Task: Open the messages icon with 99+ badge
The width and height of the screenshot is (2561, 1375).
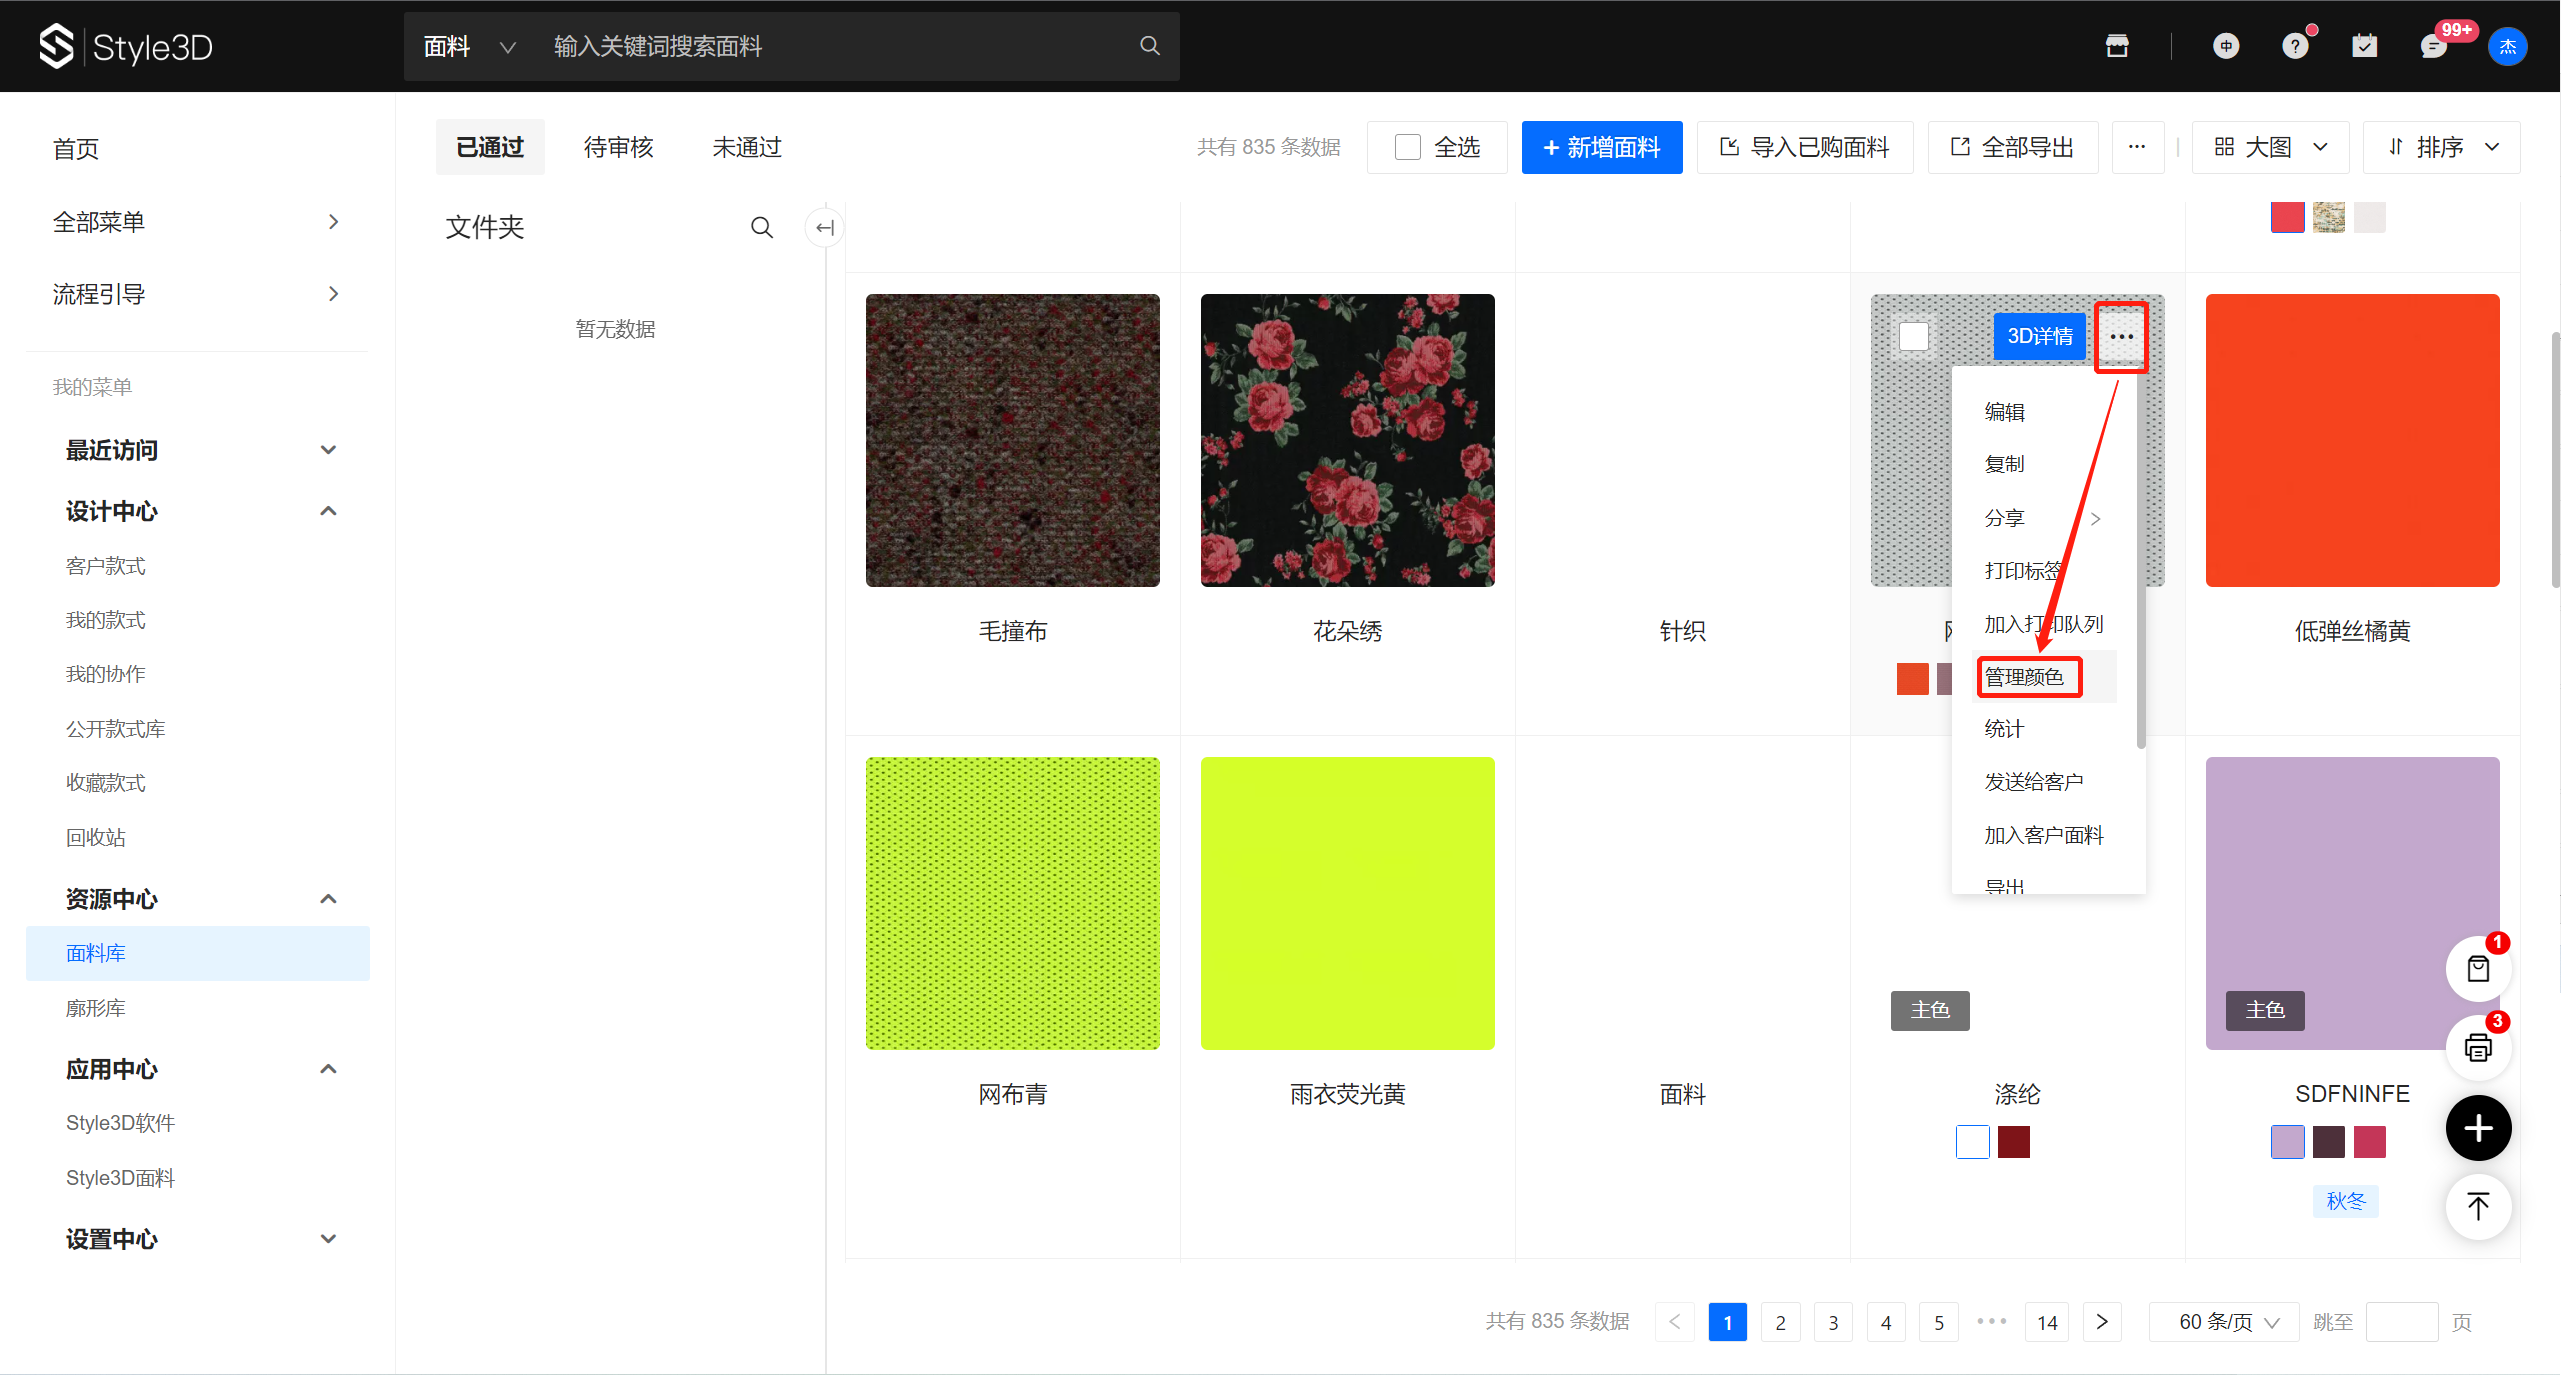Action: (2434, 46)
